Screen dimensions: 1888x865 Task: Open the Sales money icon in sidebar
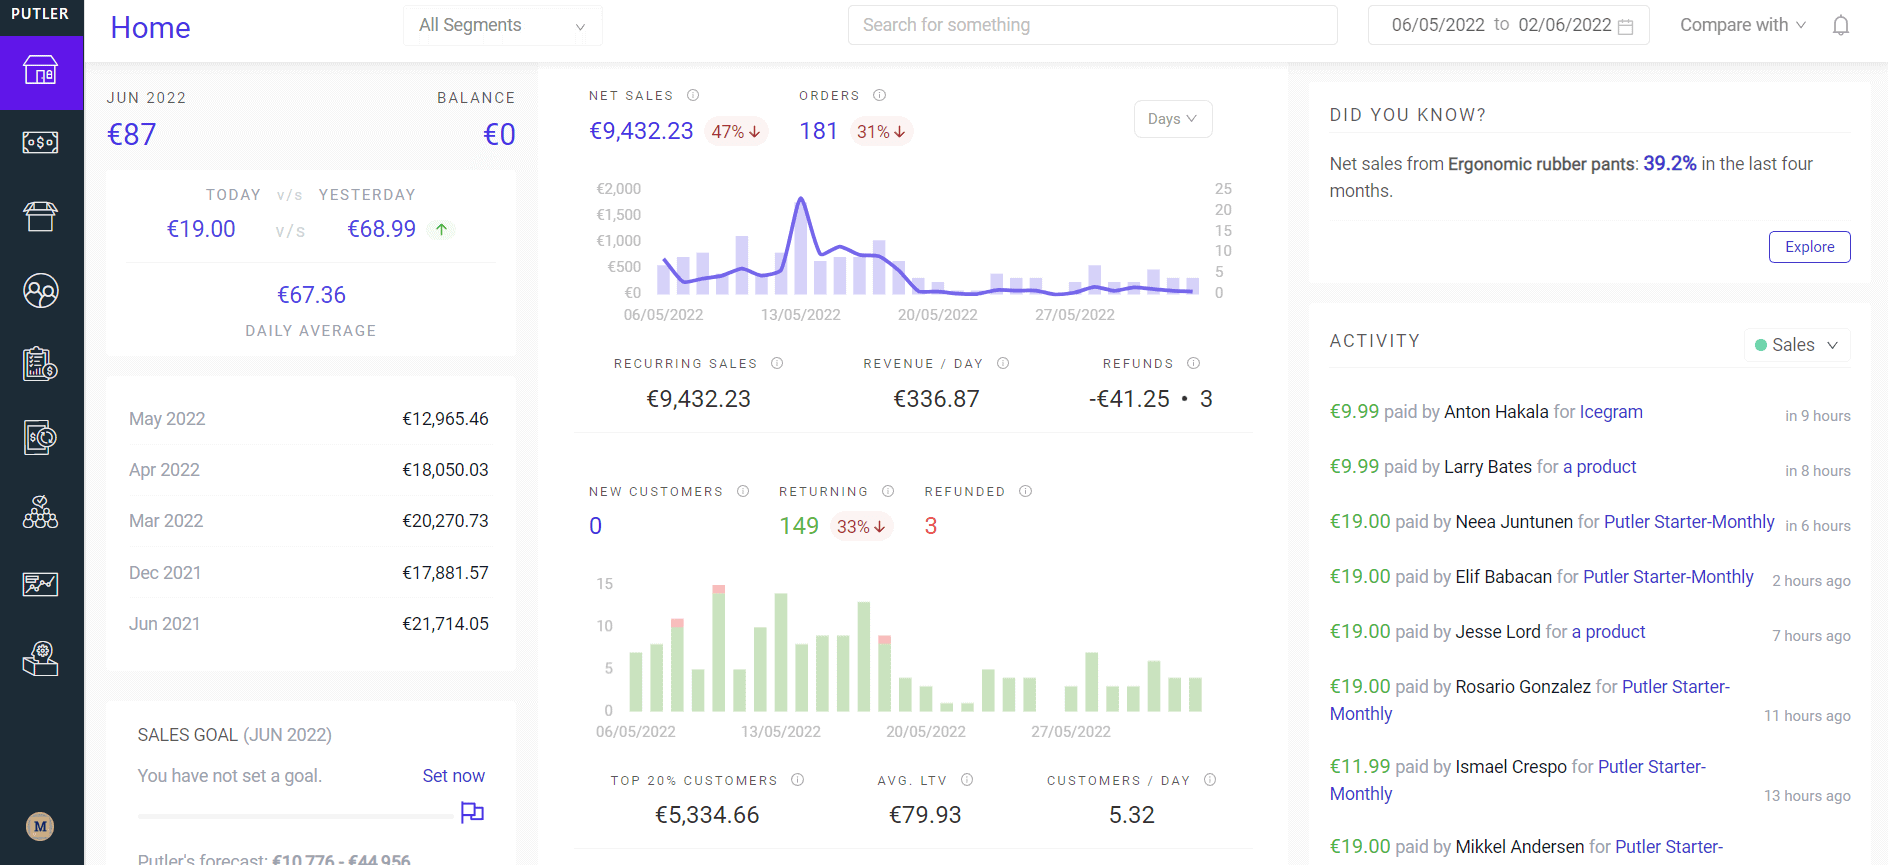41,143
